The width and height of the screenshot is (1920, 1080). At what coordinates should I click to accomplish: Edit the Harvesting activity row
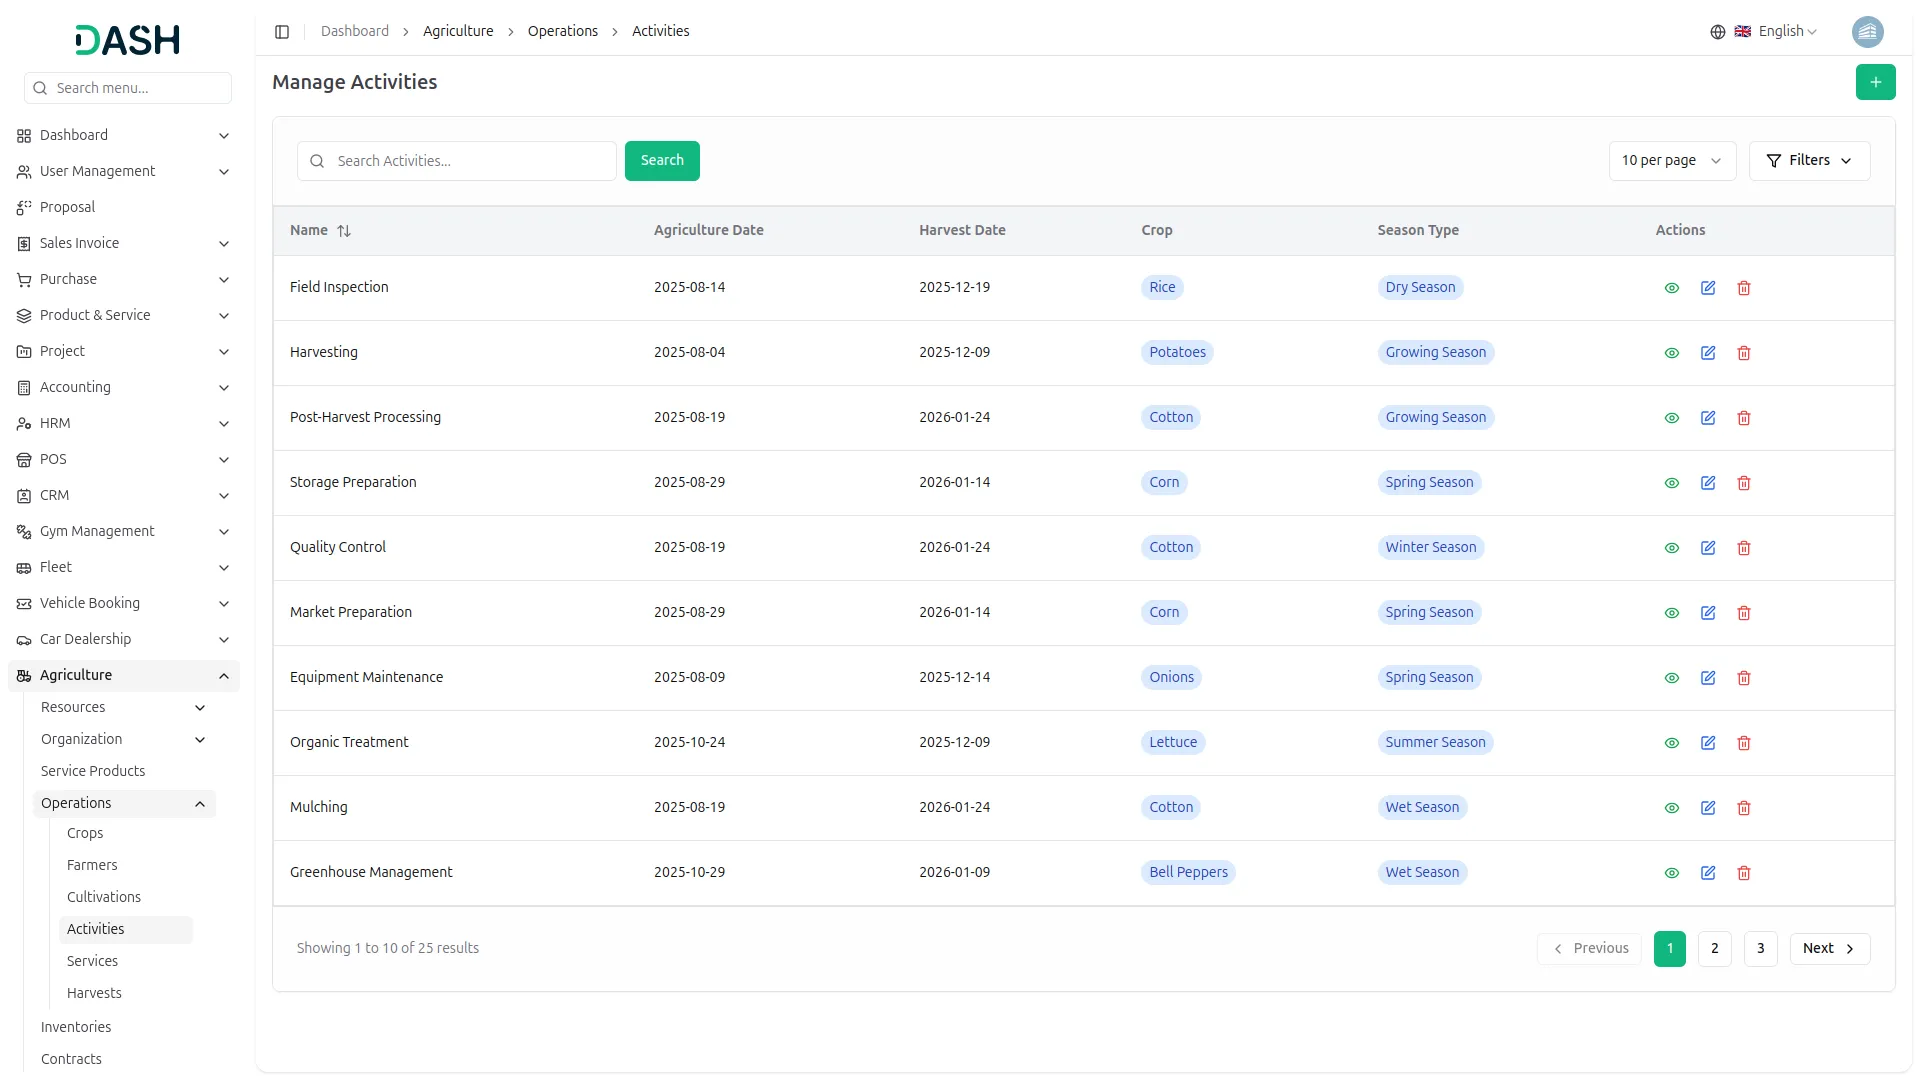coord(1707,353)
